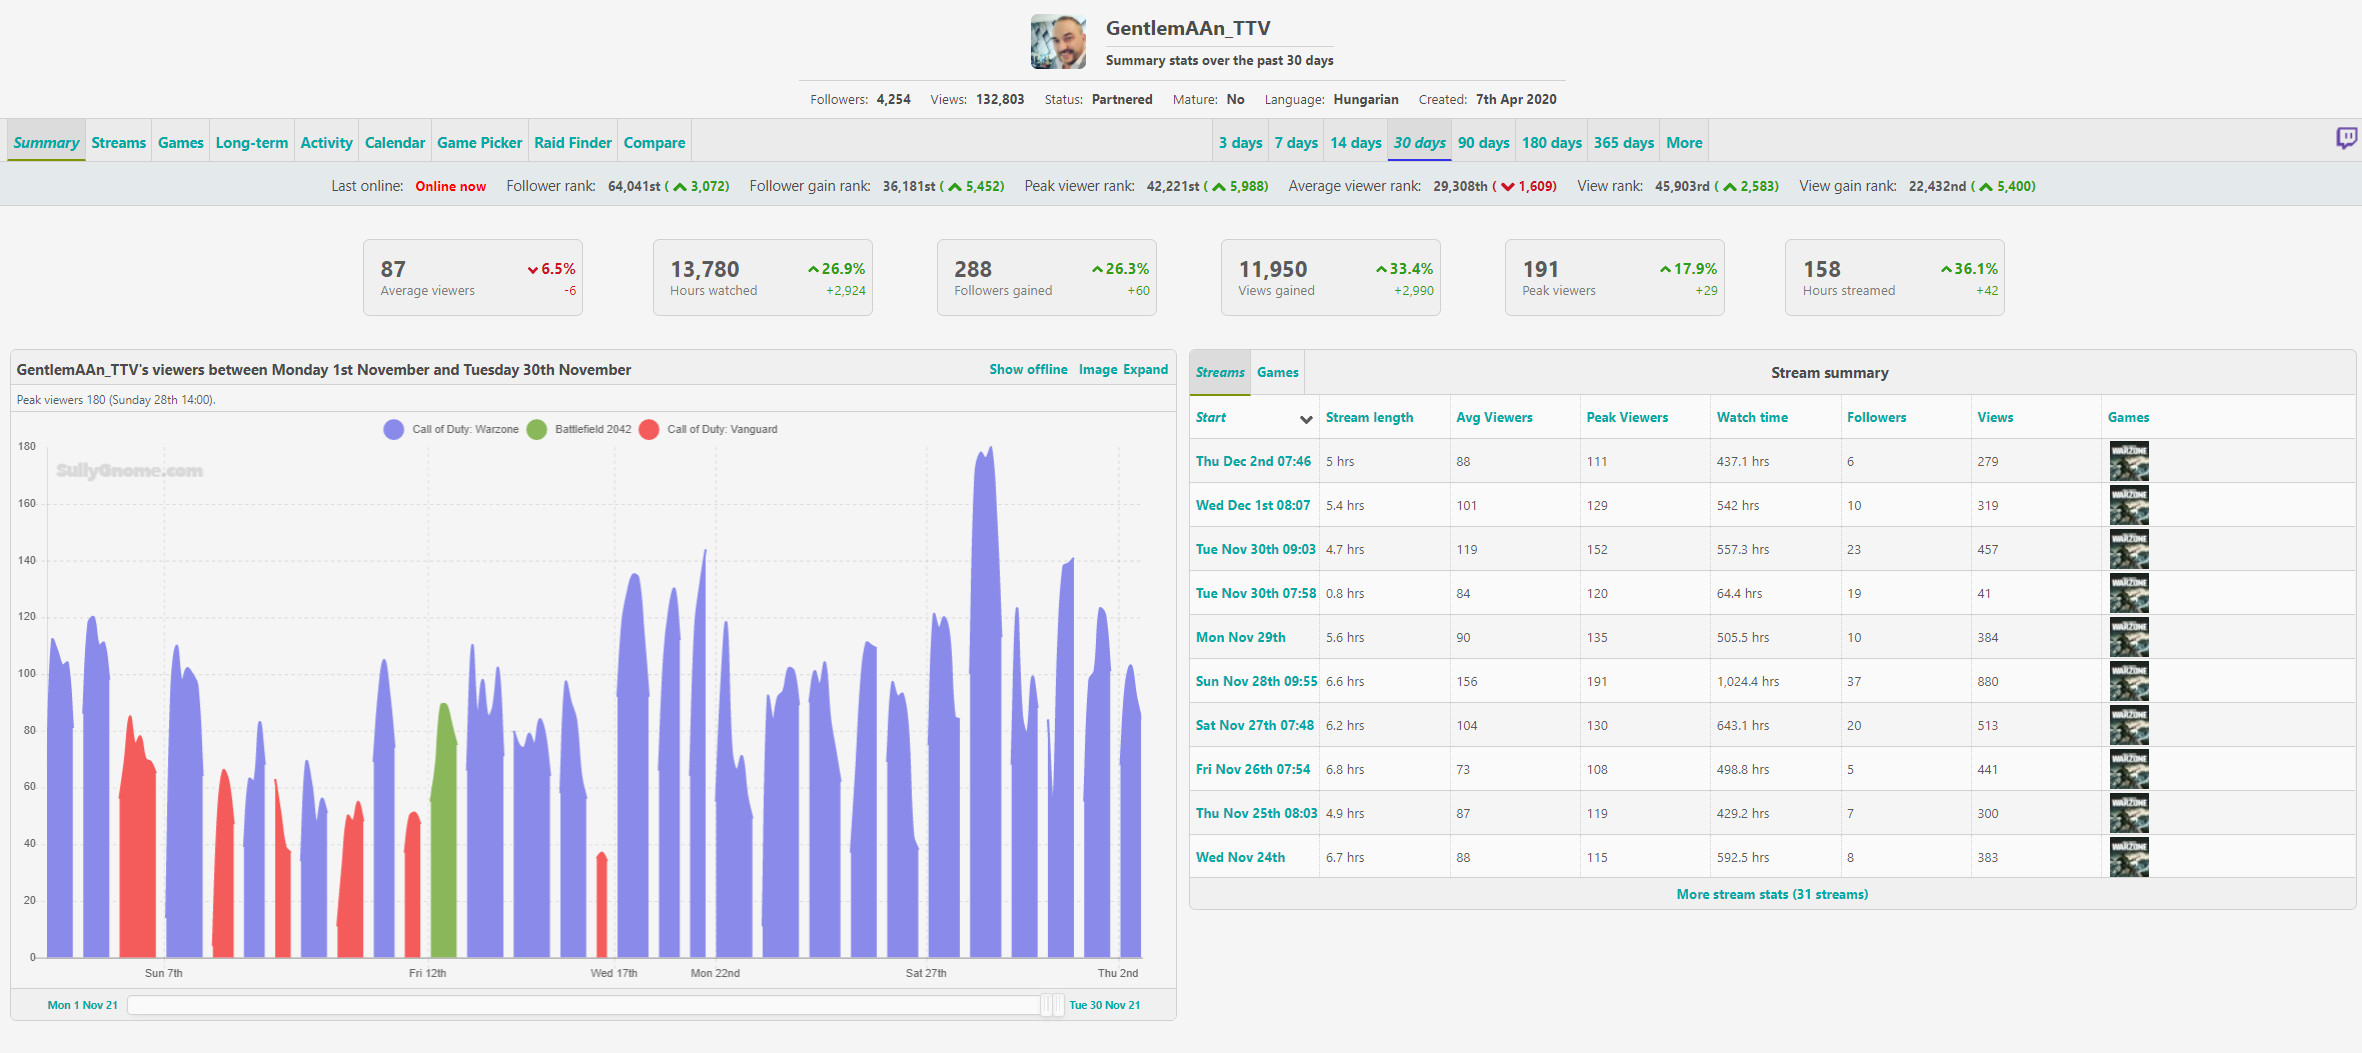Sort table by Peak Viewers column
Screen dimensions: 2362x1053
click(x=1626, y=417)
